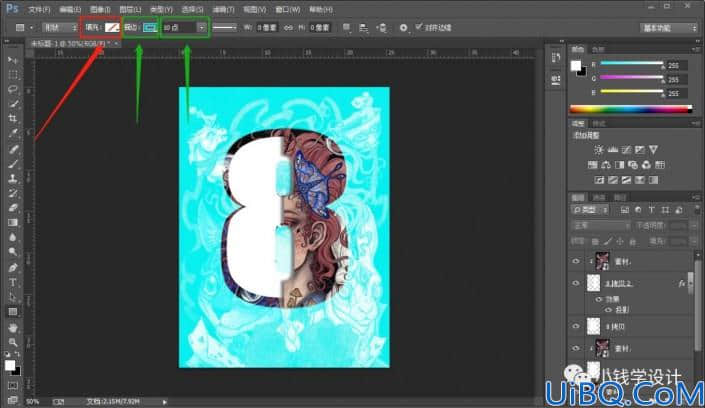Open collapsed History panel icon
This screenshot has width=705, height=408.
coord(556,58)
